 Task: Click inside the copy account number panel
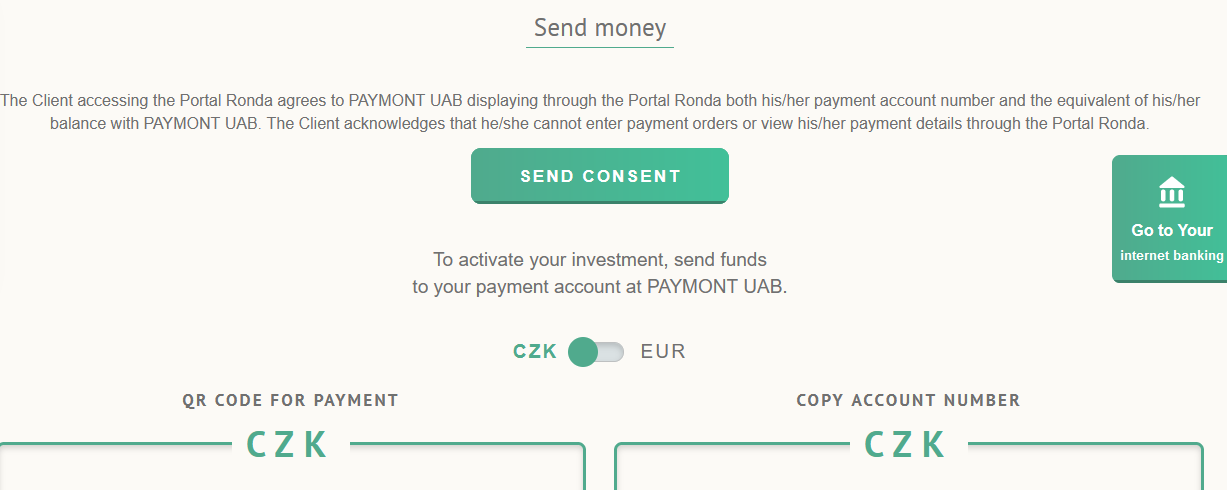pyautogui.click(x=908, y=474)
